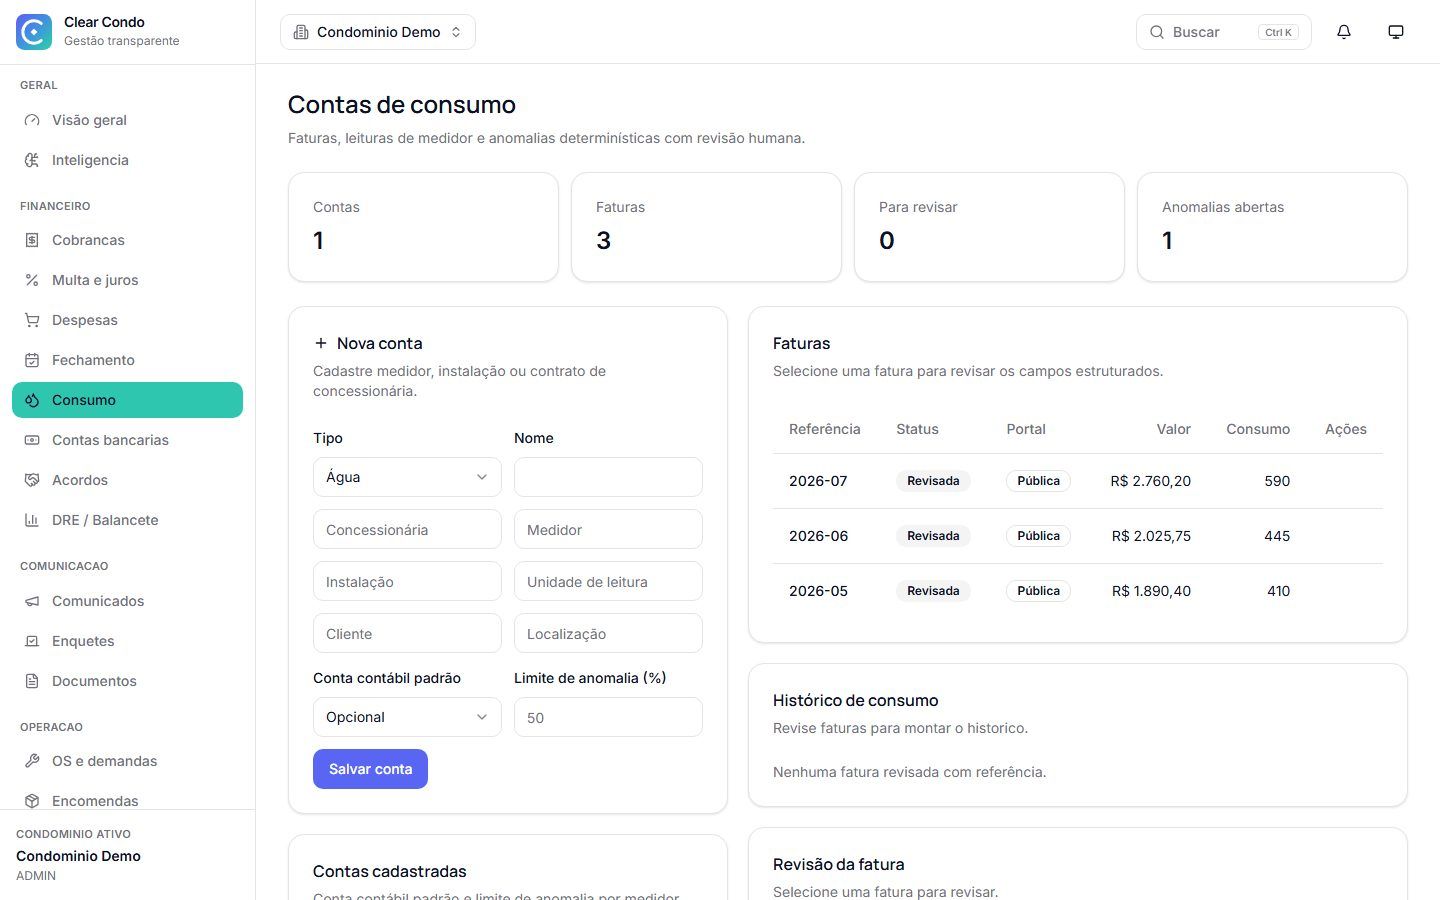Screen dimensions: 1440x900
Task: Click the Consumo droplet icon
Action: (32, 400)
